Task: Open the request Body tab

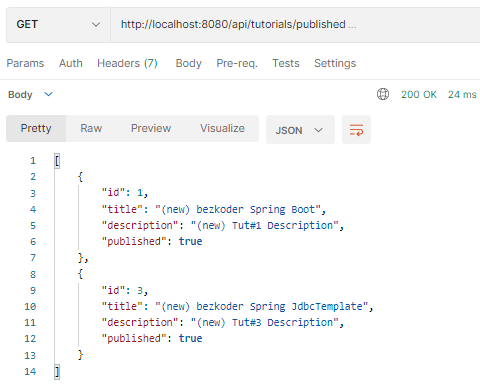Action: click(189, 63)
